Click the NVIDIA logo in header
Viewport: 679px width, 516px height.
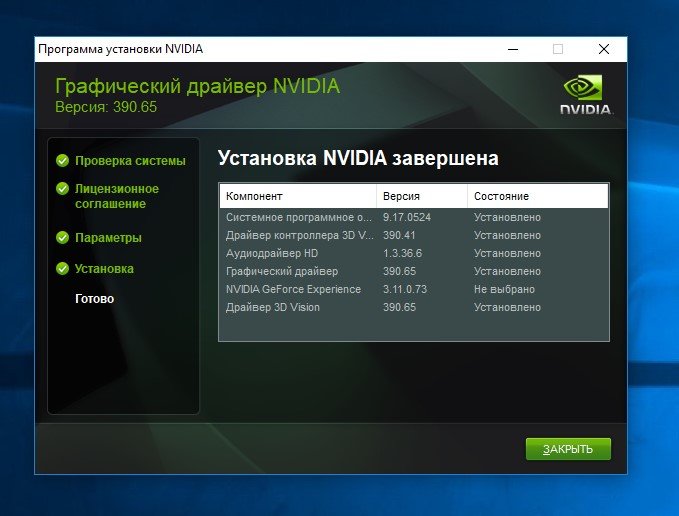[x=586, y=95]
